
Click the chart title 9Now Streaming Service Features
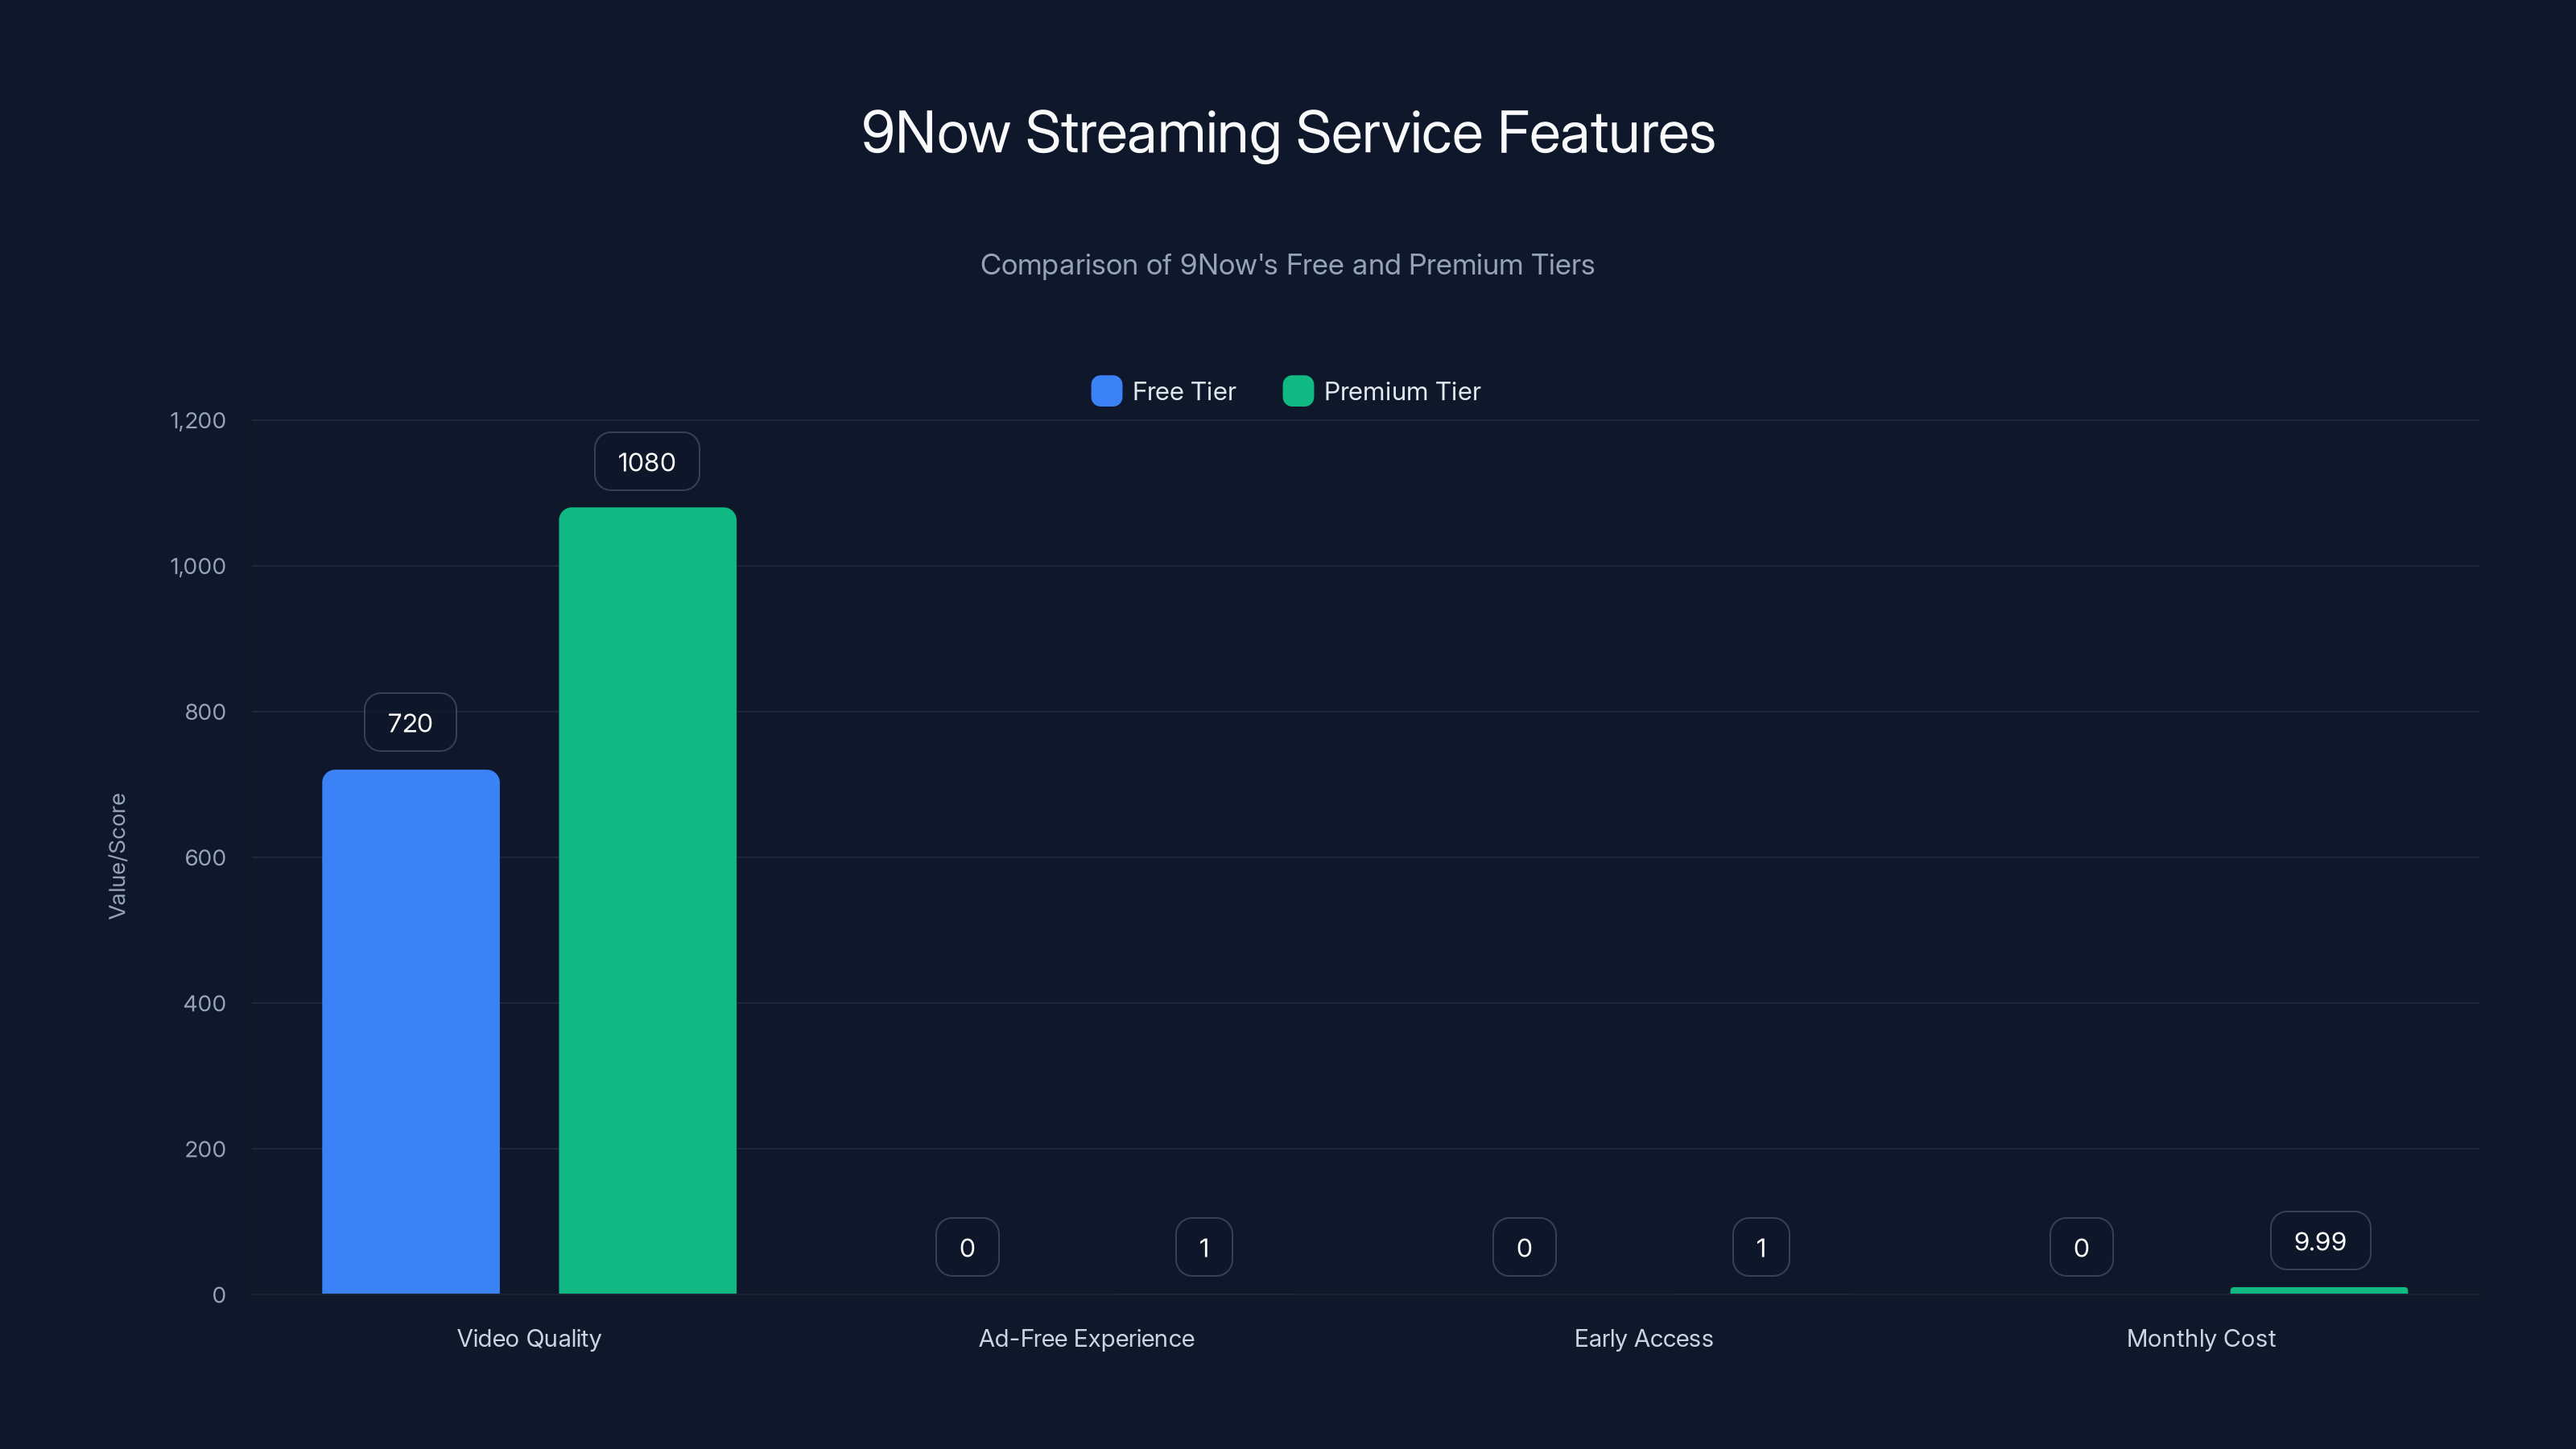[1288, 131]
